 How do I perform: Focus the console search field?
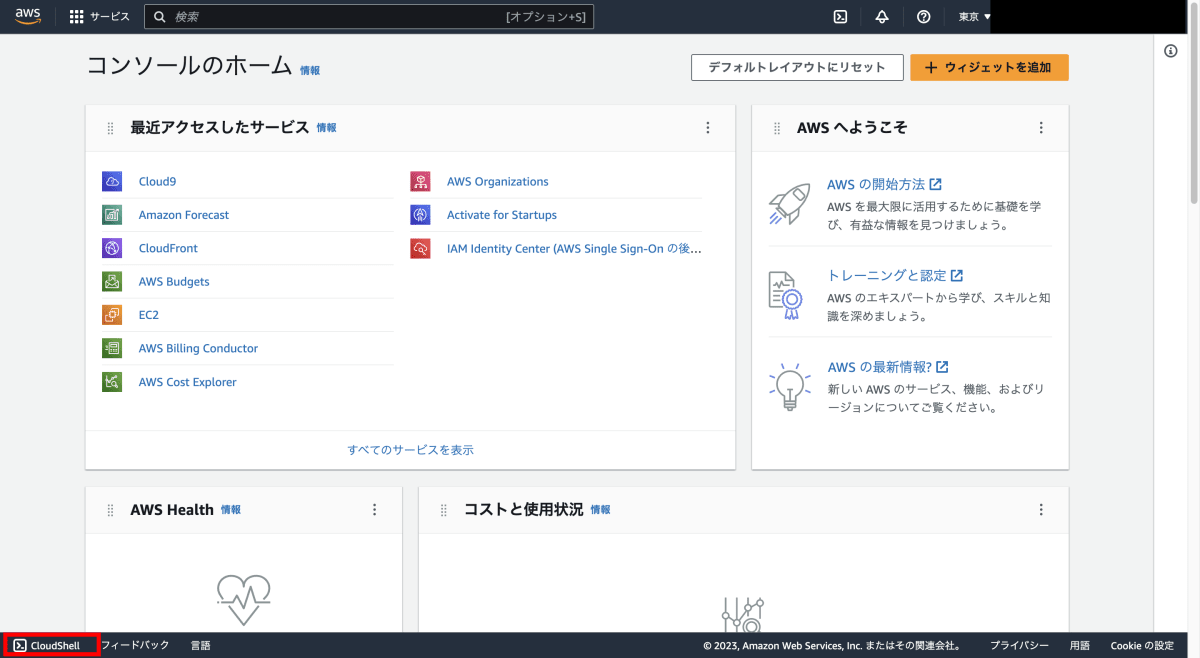pos(369,17)
